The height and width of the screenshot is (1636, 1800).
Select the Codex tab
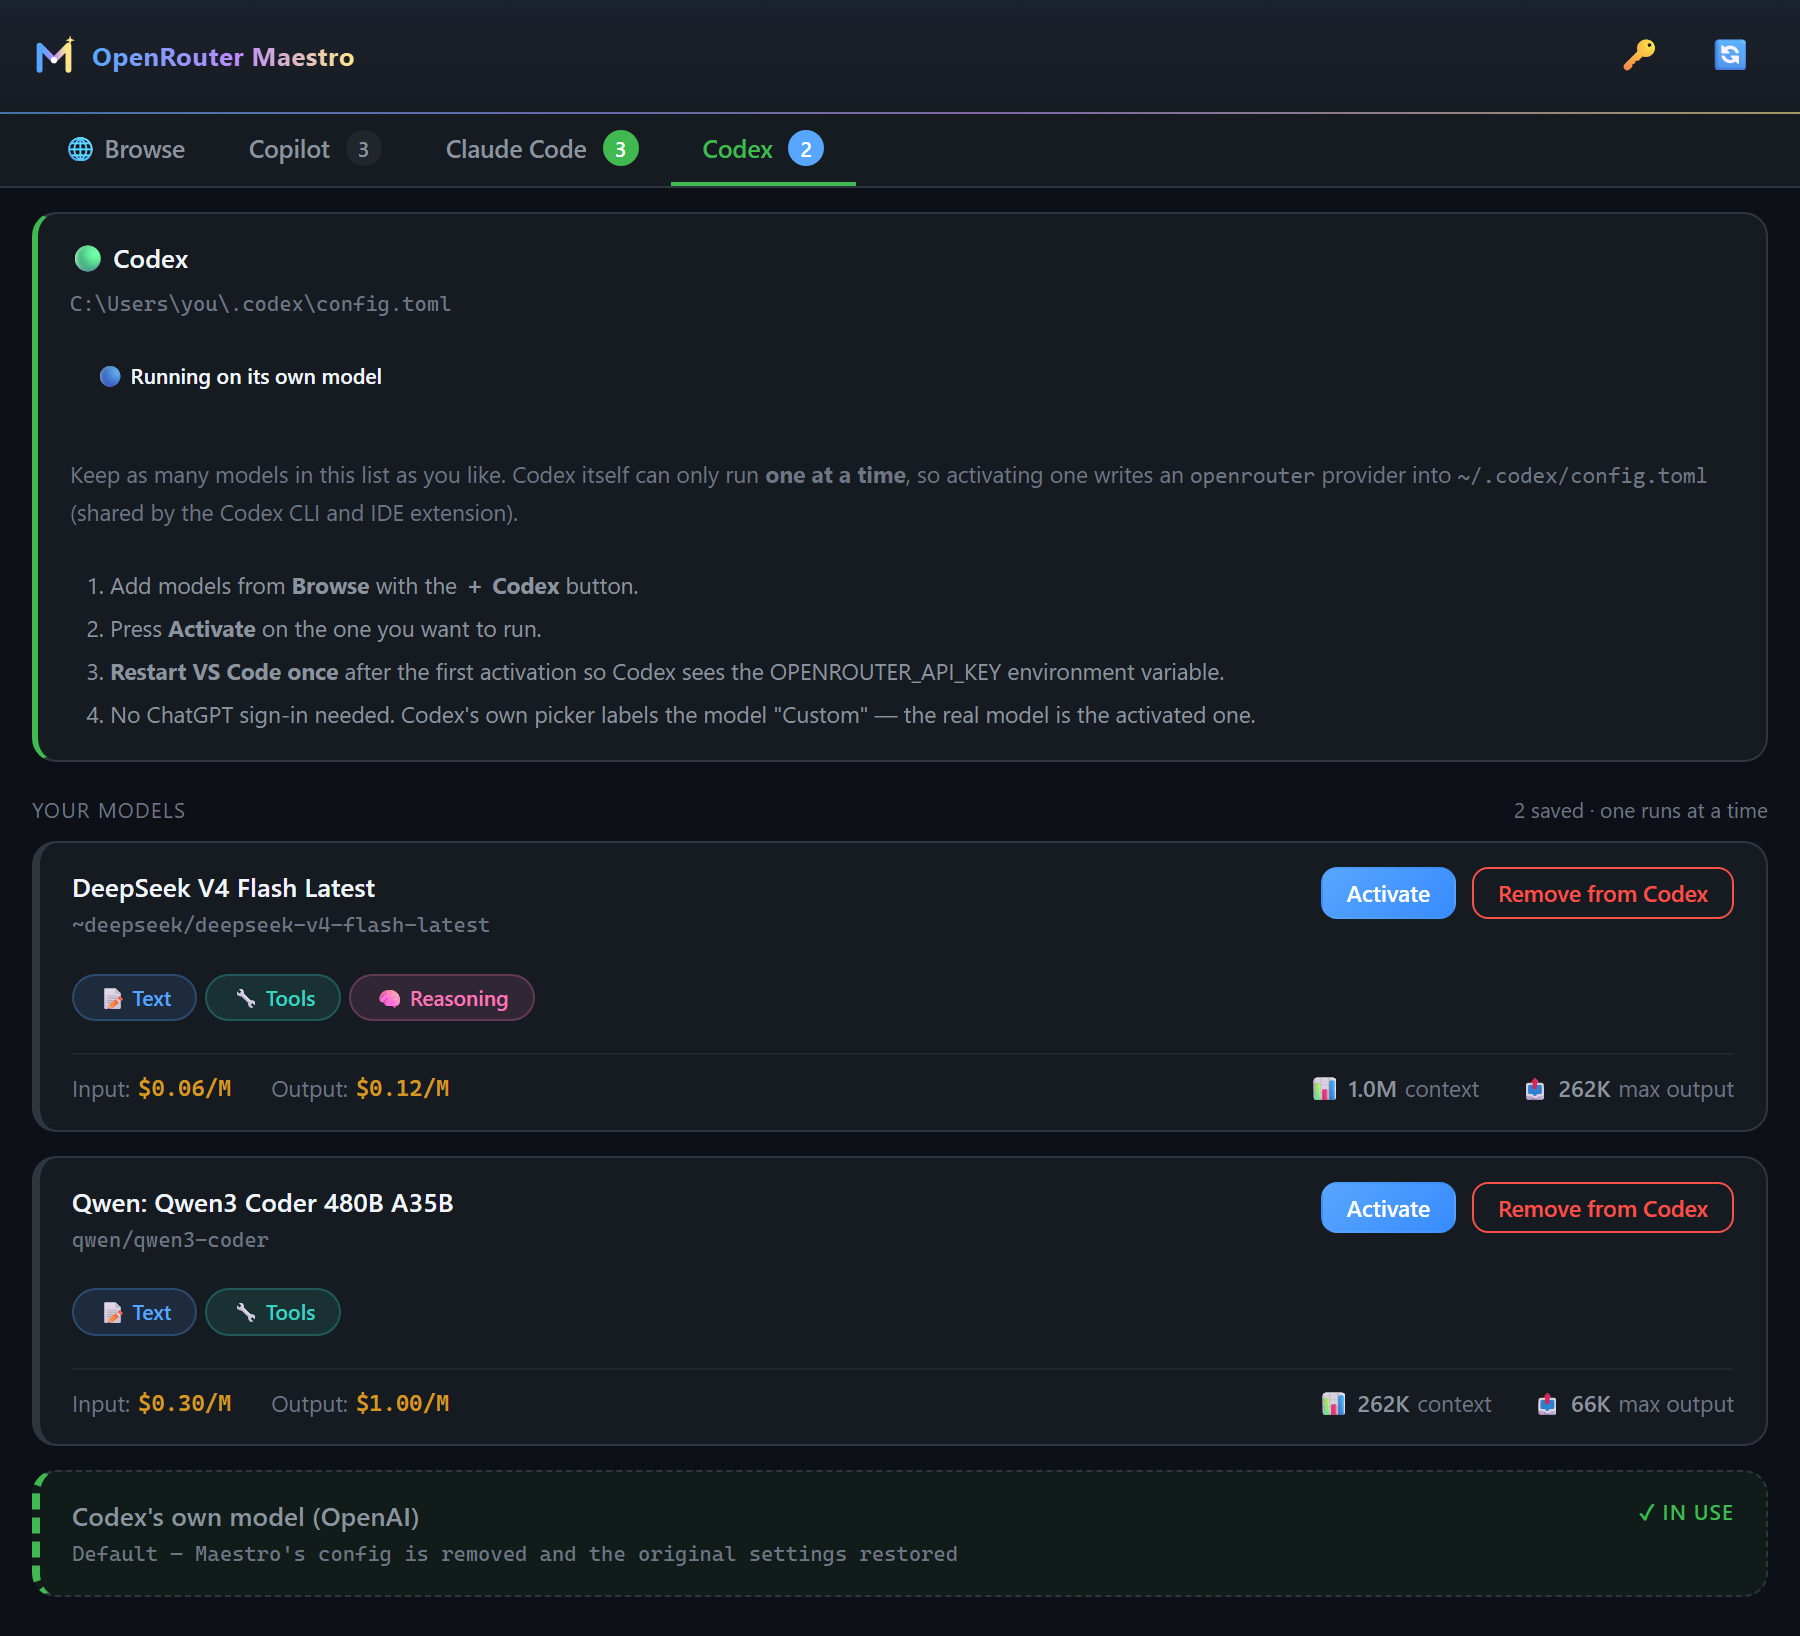tap(763, 149)
